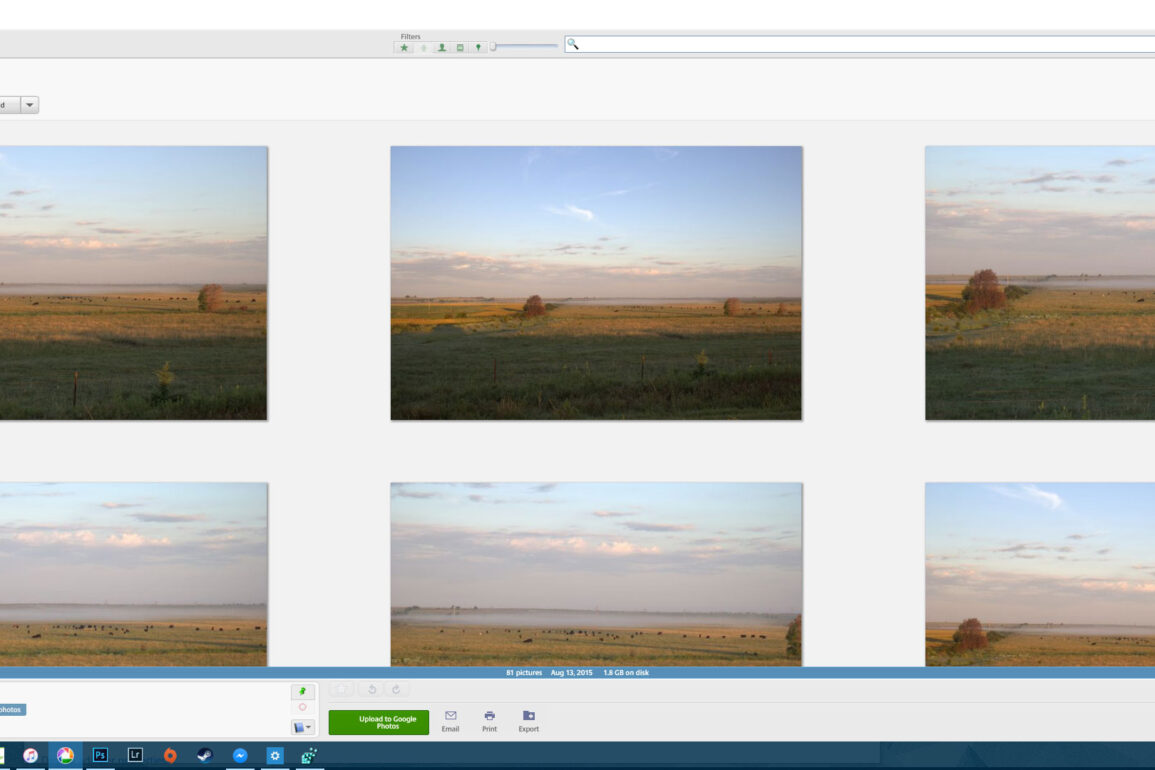Filter photos by geotag
This screenshot has width=1155, height=770.
pos(477,46)
